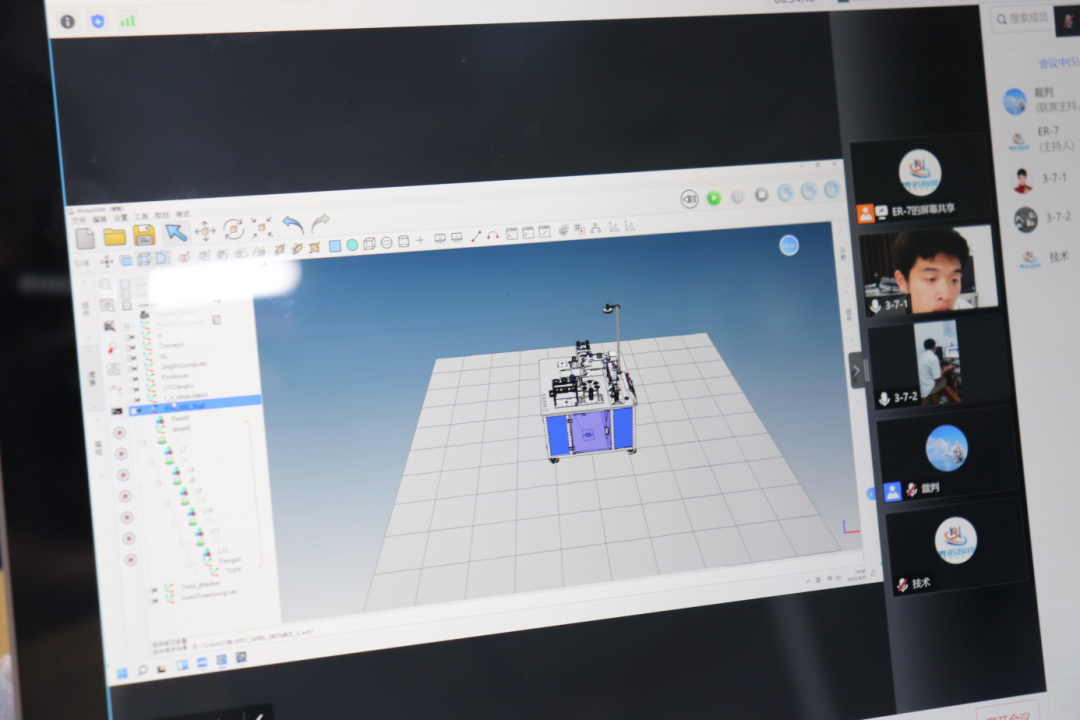
Task: Click the zoom-to-fit converging arrows icon
Action: (x=262, y=227)
